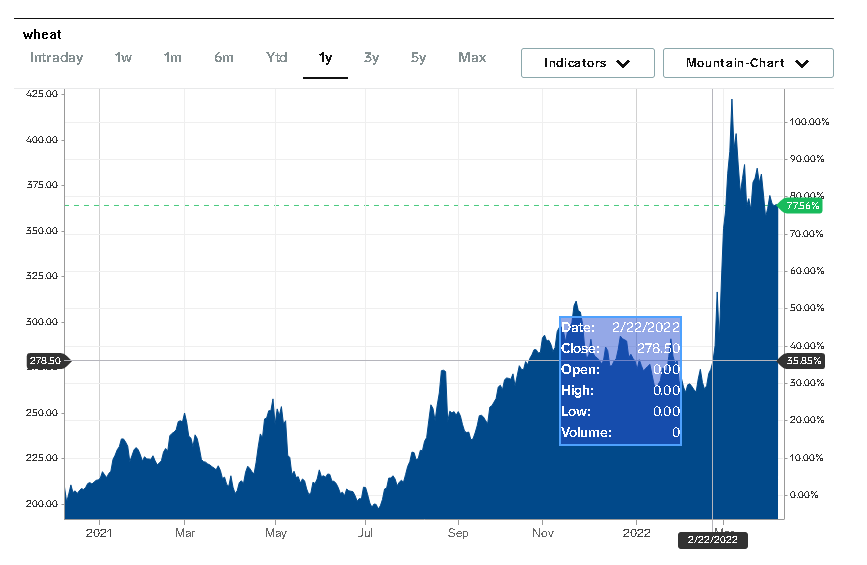Click the chevron arrow beside Indicators

[x=623, y=64]
